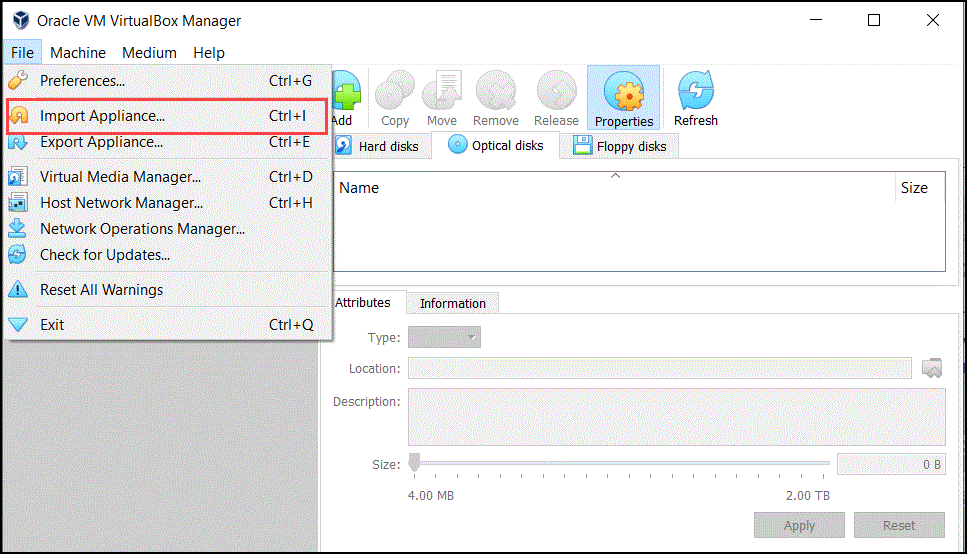The image size is (967, 554).
Task: Click the Reset button
Action: 899,526
